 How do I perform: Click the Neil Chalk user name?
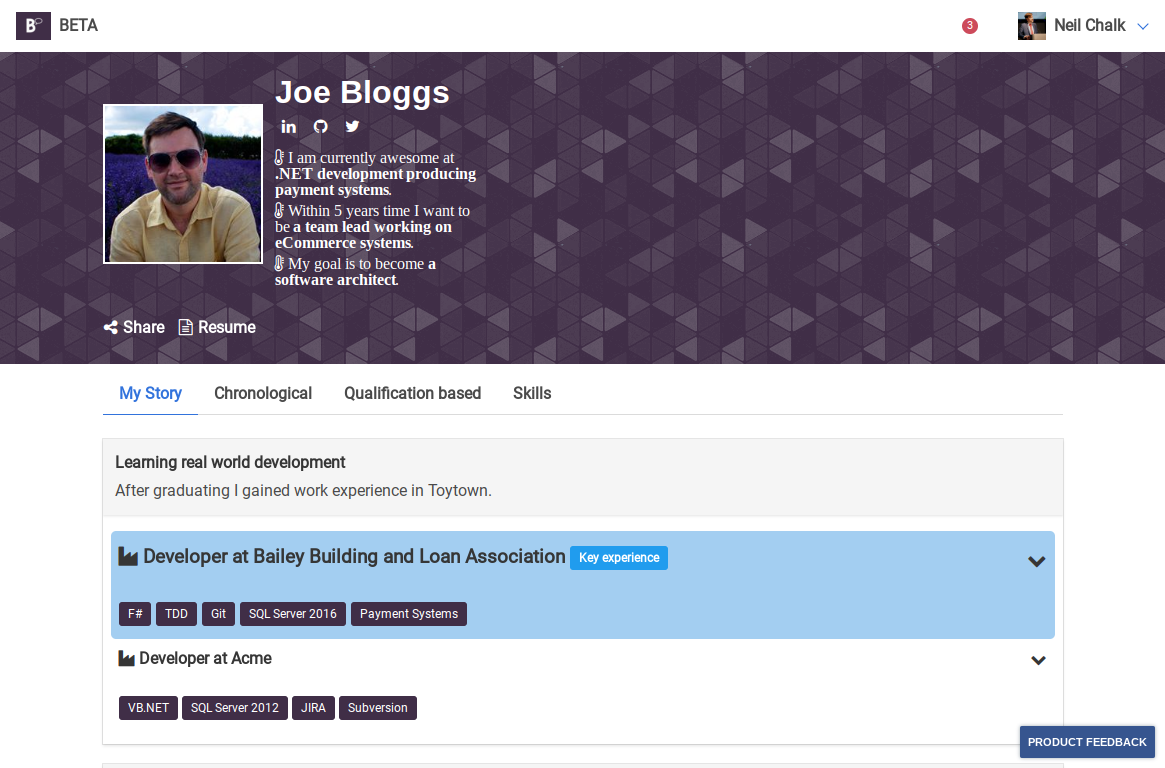(1089, 25)
